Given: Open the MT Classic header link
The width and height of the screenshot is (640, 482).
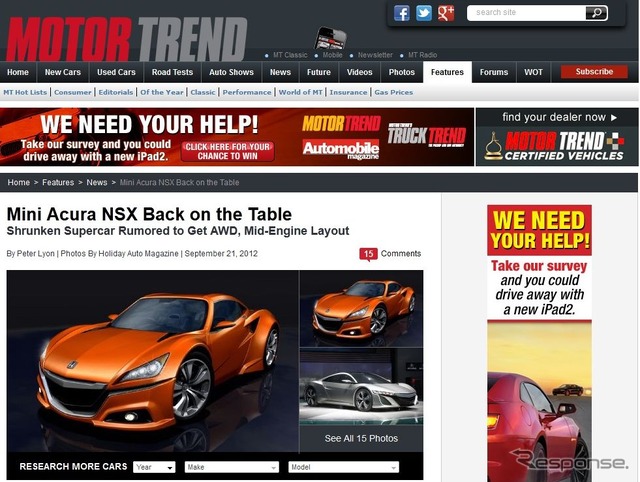Looking at the screenshot, I should pos(290,55).
